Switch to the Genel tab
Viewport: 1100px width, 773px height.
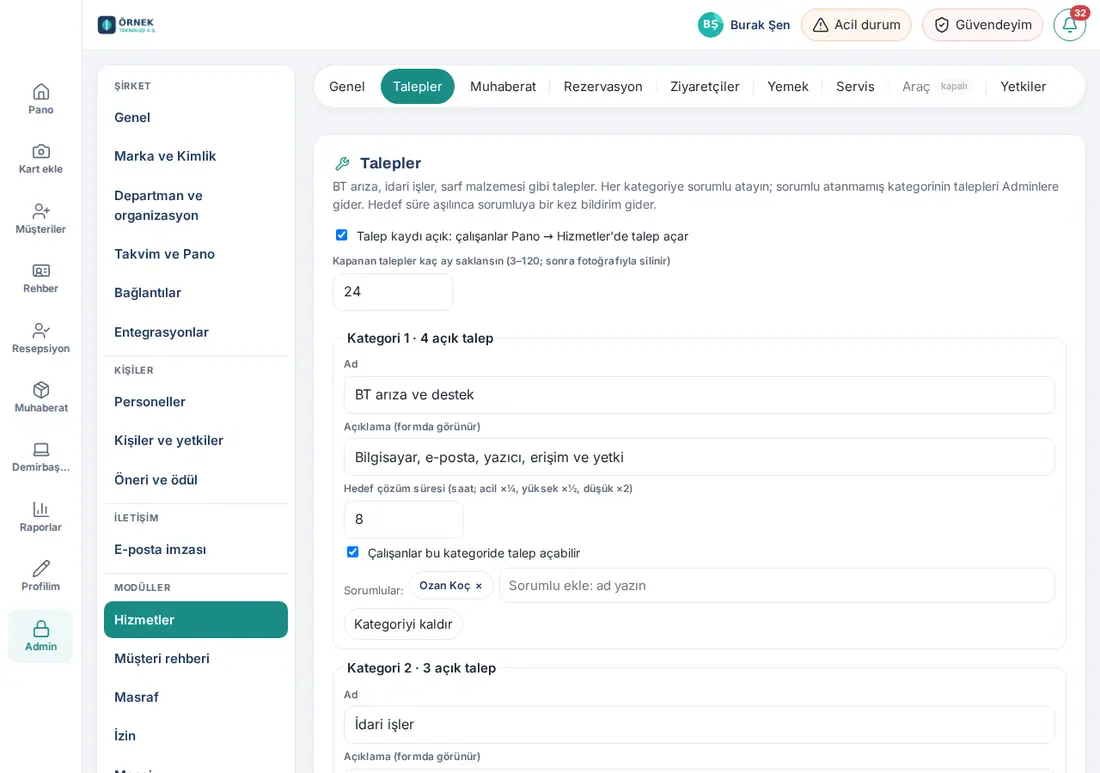[x=347, y=86]
